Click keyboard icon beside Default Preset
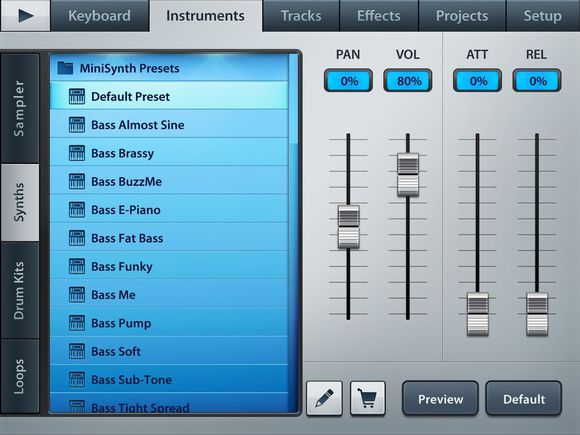The width and height of the screenshot is (580, 435). (77, 97)
